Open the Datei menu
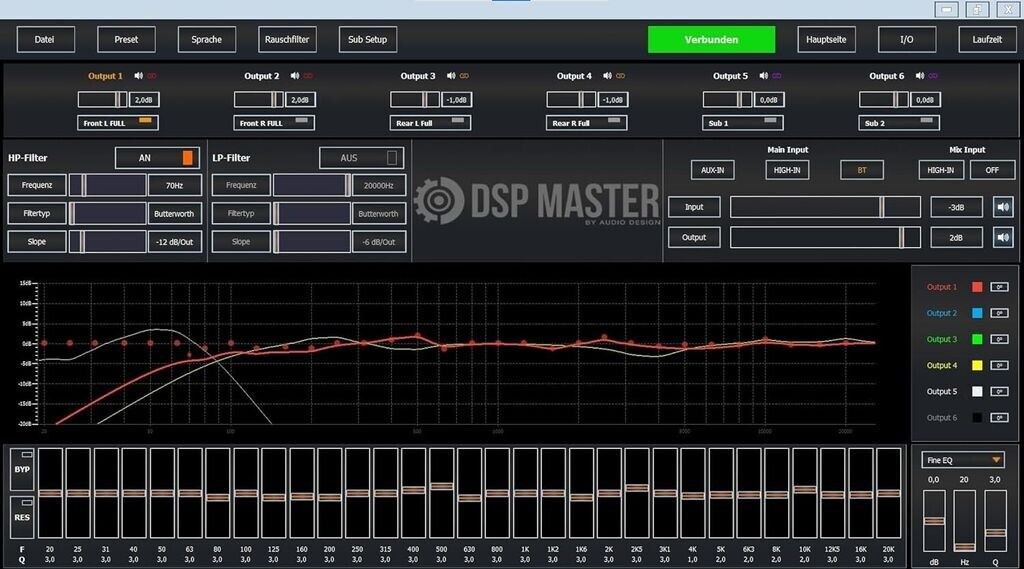 pos(45,40)
